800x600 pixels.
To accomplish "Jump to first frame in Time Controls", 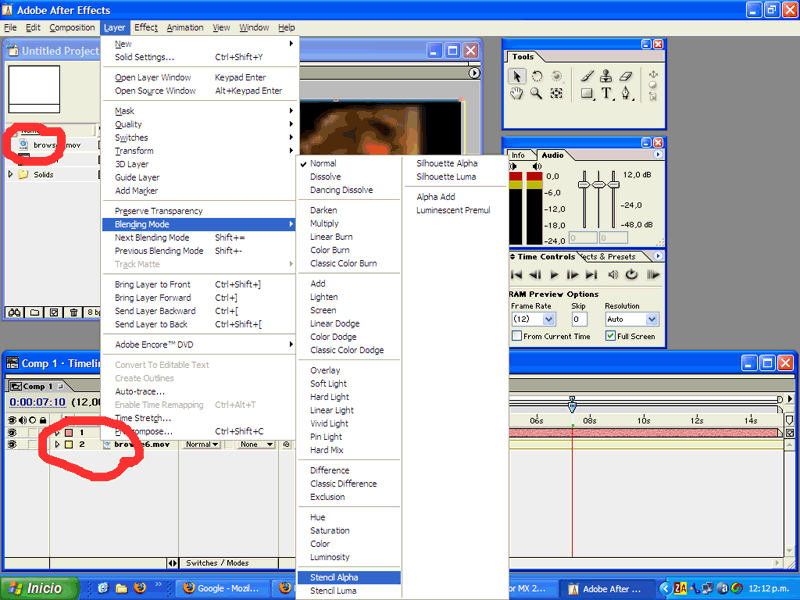I will pyautogui.click(x=516, y=275).
